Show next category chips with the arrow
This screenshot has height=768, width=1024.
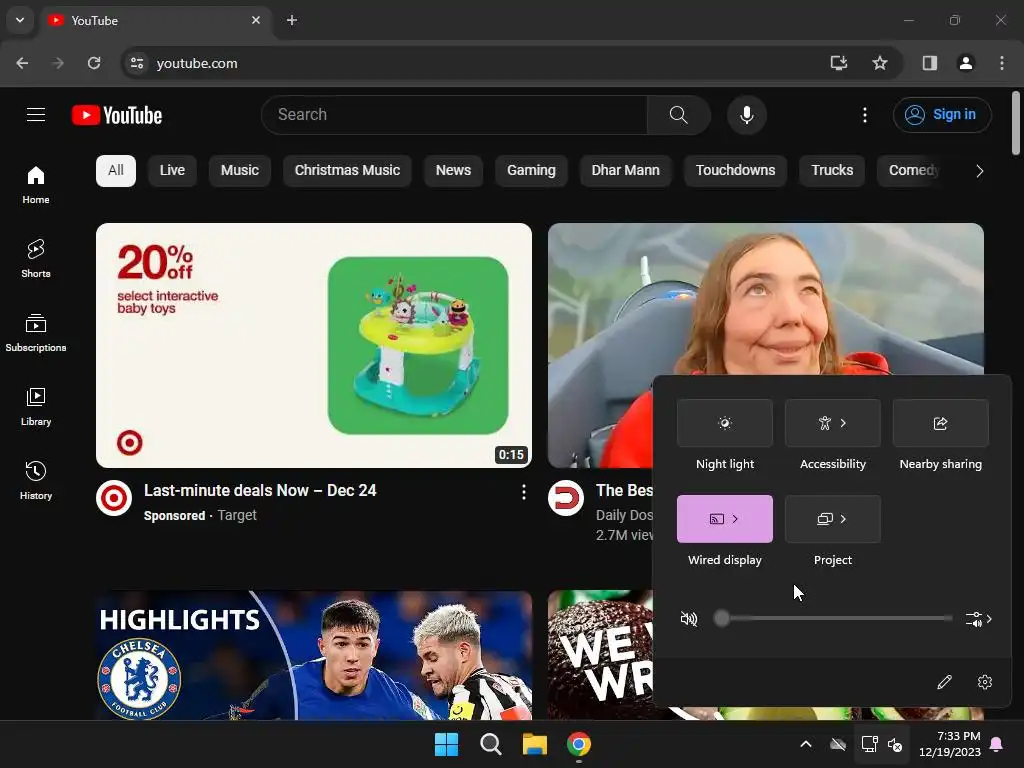tap(979, 171)
